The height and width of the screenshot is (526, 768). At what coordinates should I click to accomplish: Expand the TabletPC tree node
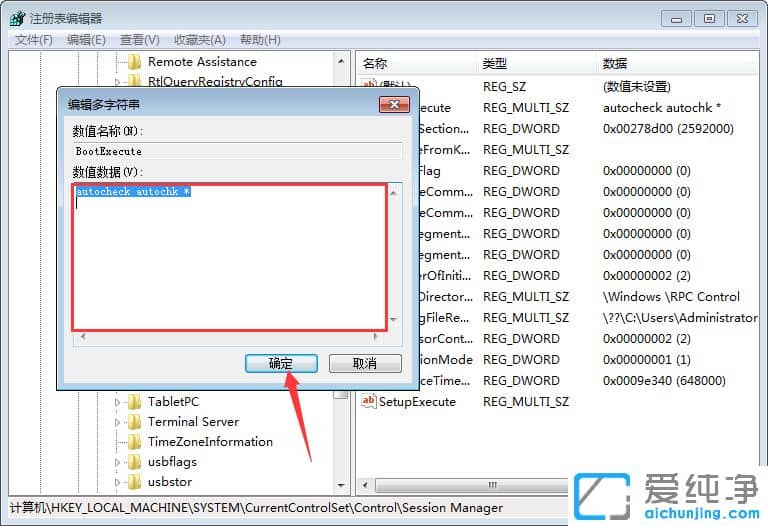point(117,402)
